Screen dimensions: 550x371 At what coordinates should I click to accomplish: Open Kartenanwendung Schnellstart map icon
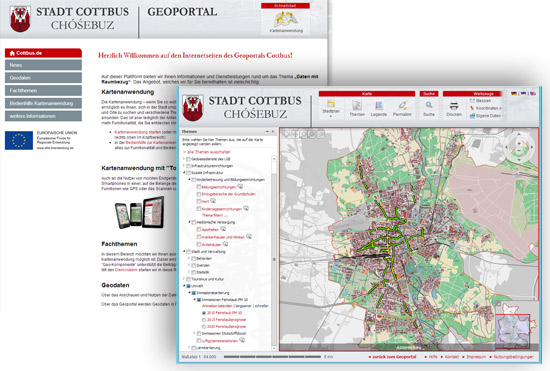pos(286,22)
